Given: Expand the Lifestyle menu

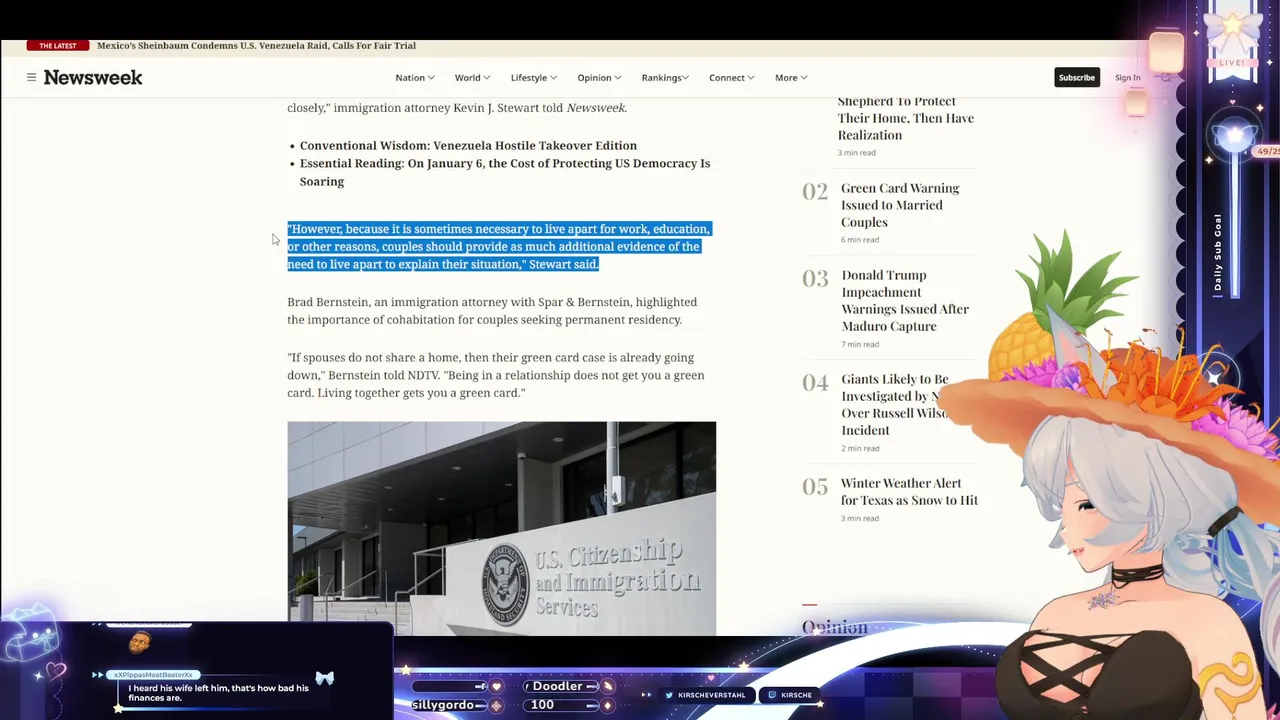Looking at the screenshot, I should pos(533,77).
